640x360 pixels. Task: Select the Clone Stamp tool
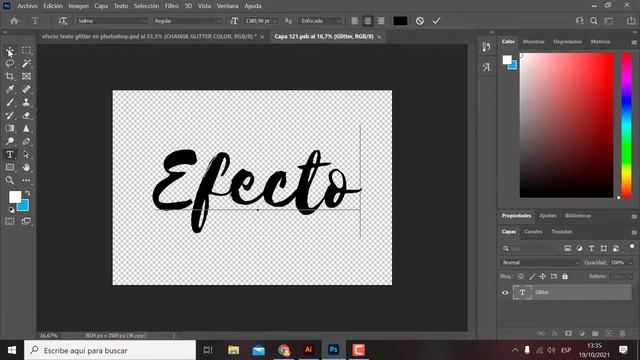click(26, 102)
